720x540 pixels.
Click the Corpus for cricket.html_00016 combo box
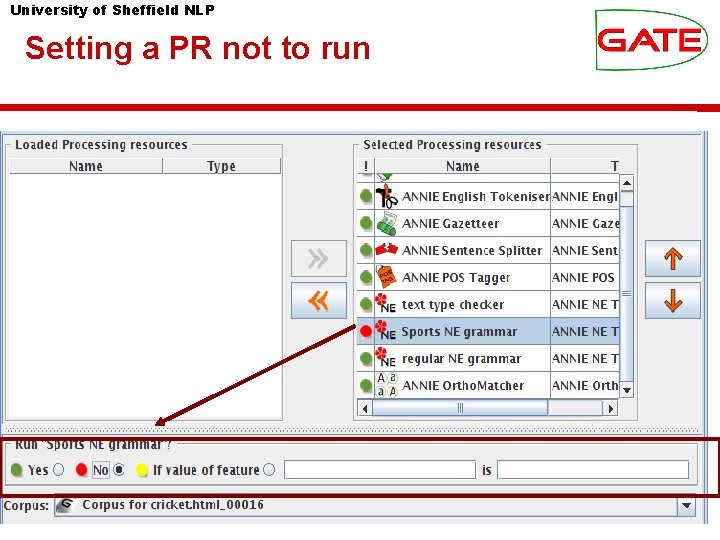point(374,506)
